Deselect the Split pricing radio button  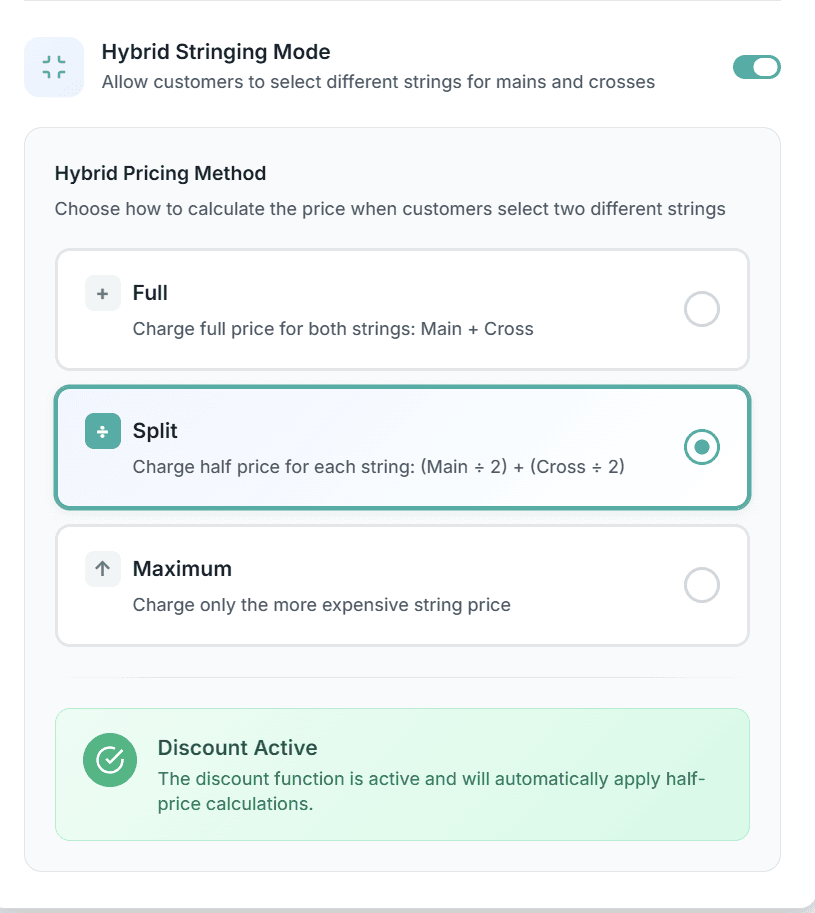[x=702, y=447]
